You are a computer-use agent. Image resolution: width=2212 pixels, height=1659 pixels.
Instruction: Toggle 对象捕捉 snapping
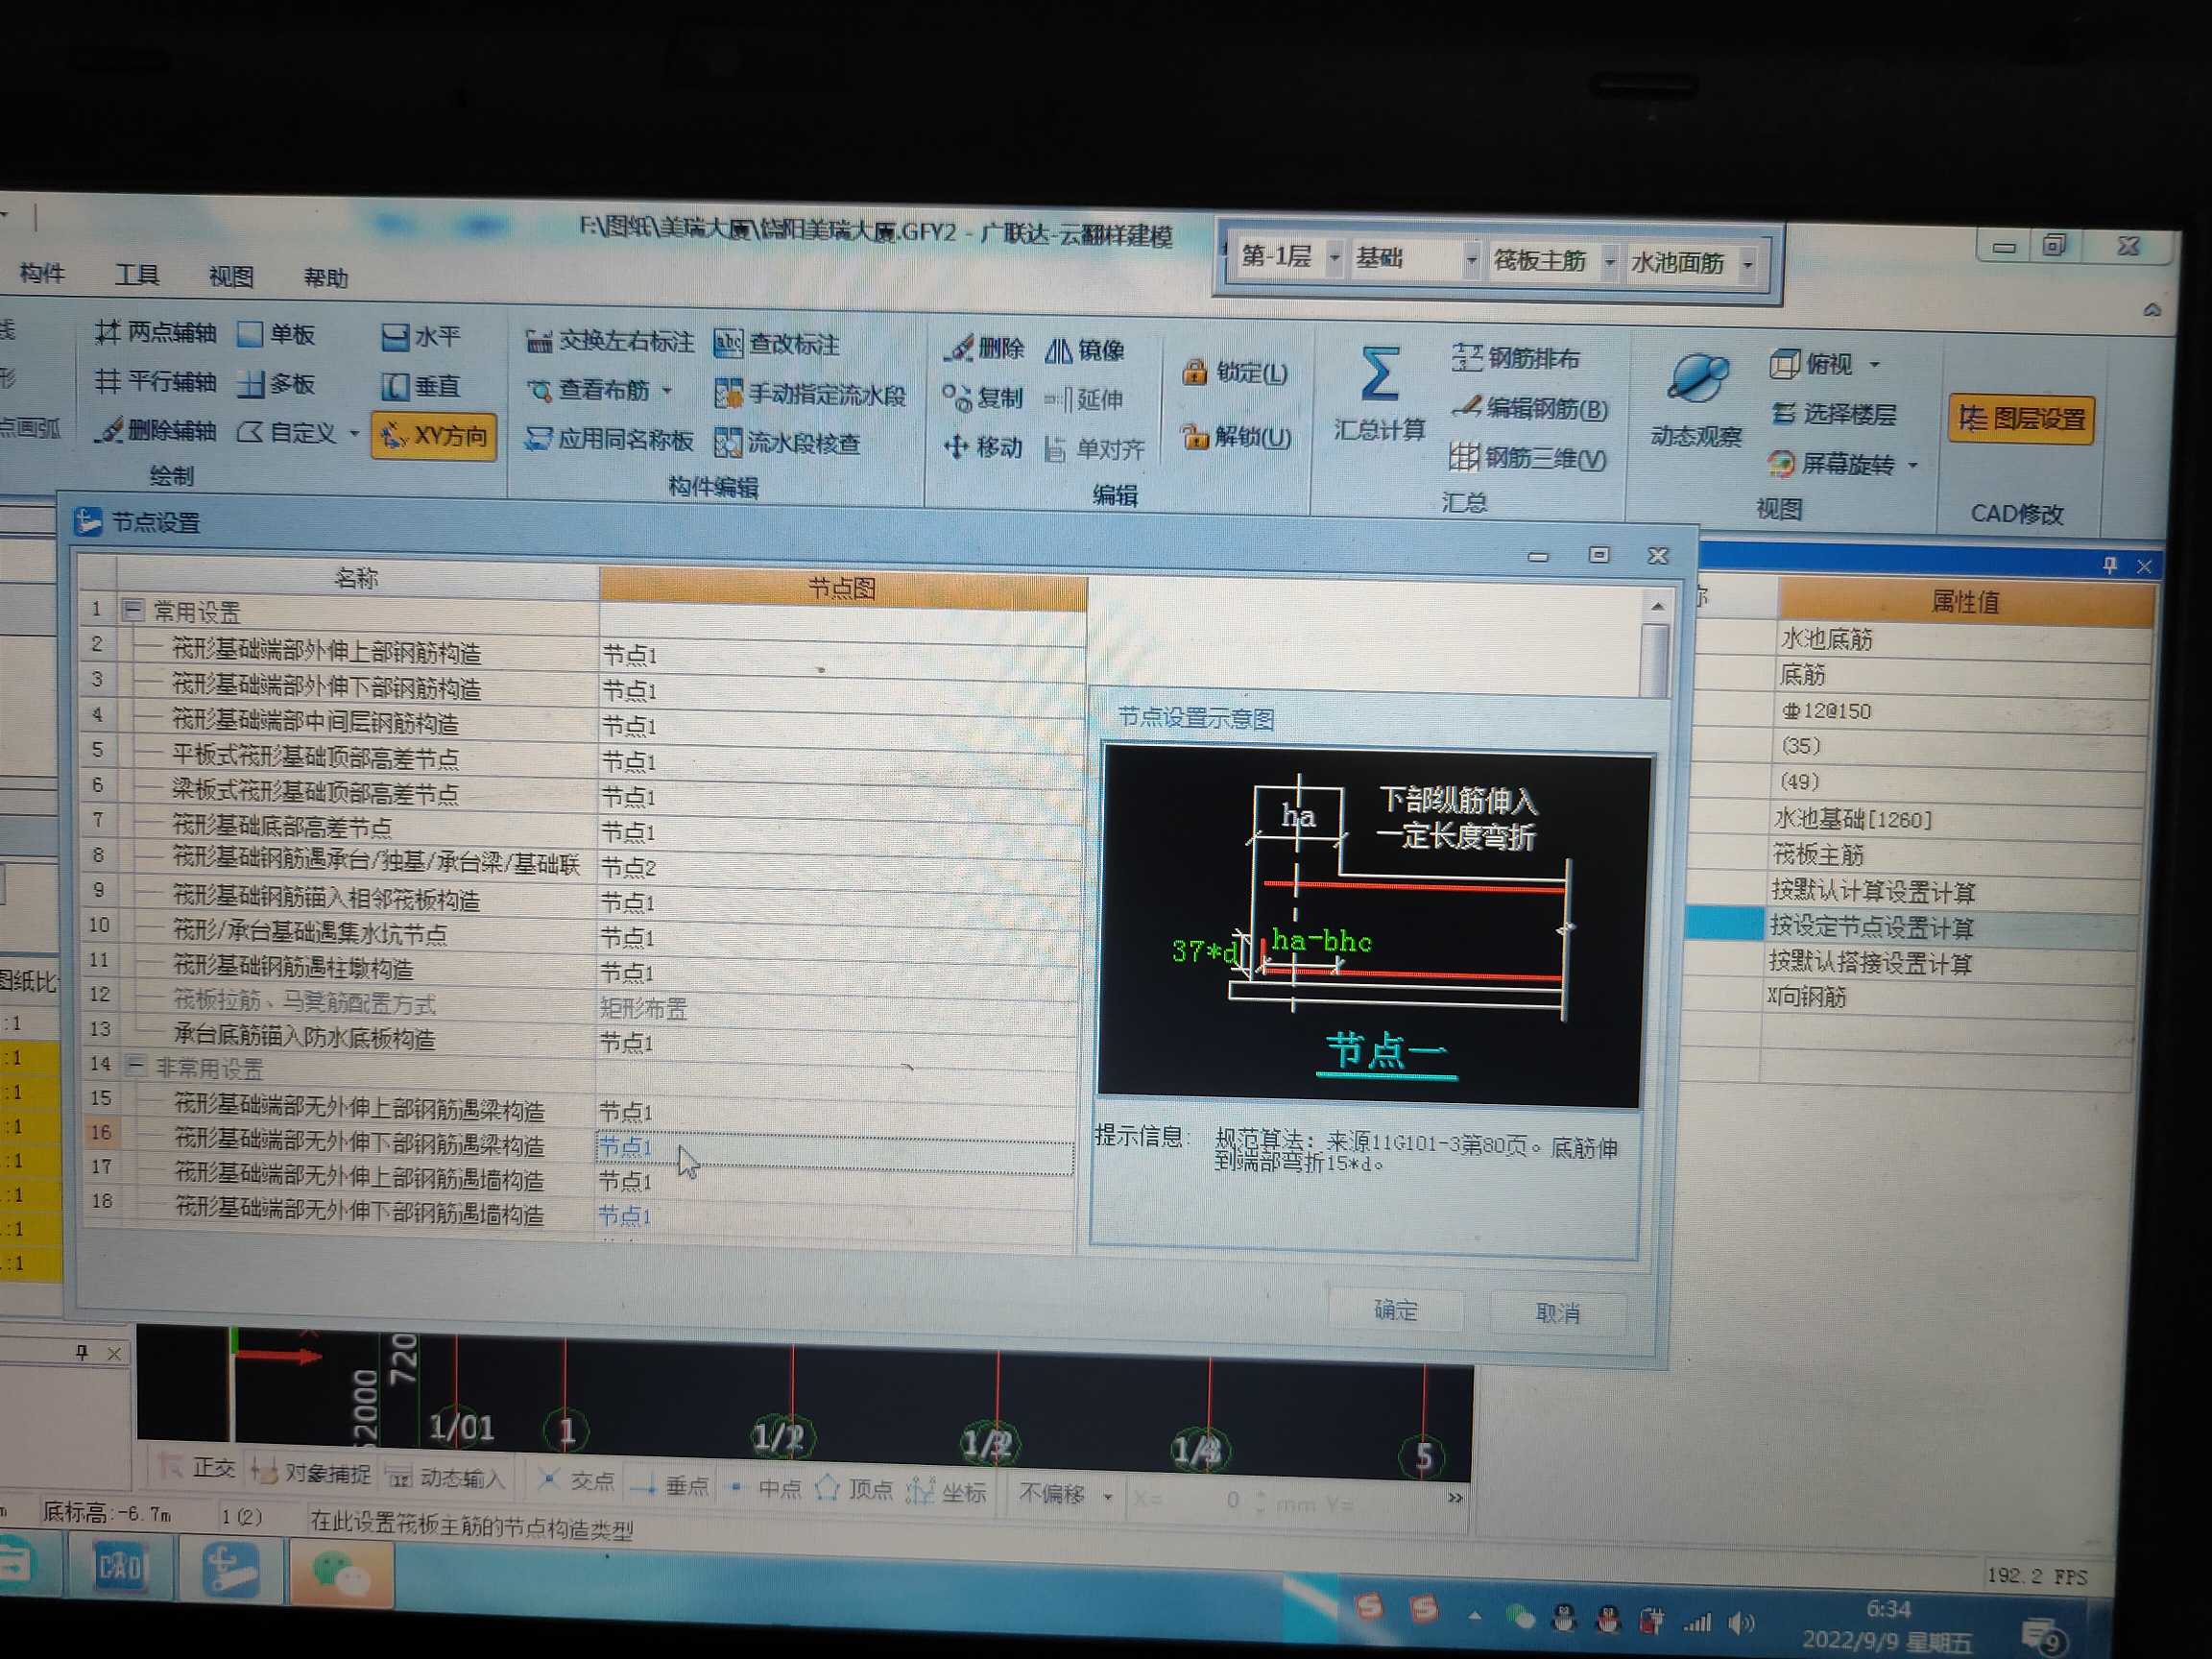point(312,1472)
